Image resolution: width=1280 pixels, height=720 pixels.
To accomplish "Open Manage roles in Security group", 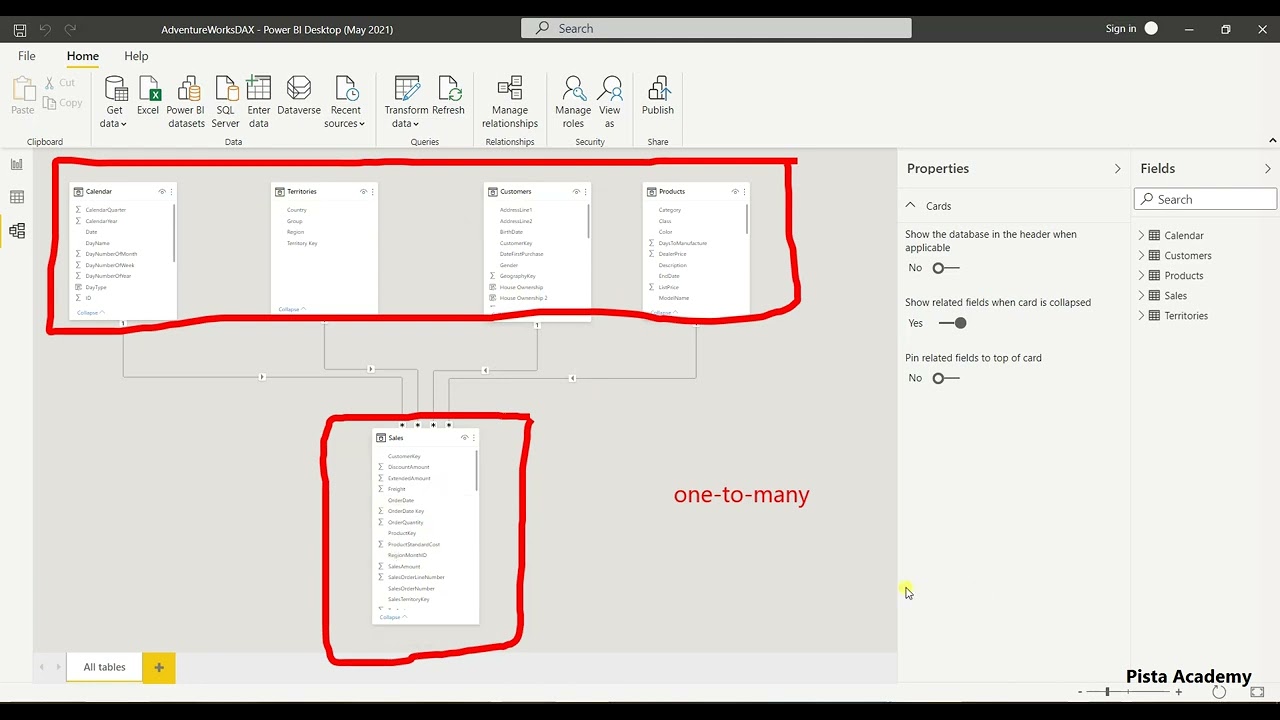I will tap(573, 102).
